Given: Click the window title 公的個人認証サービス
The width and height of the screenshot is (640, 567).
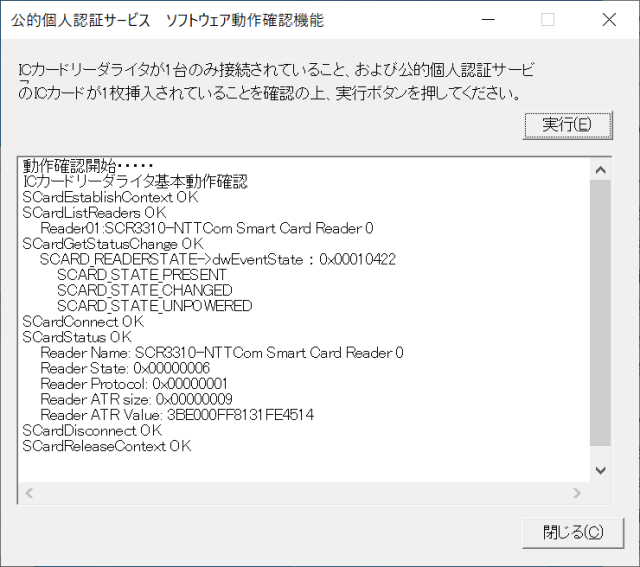Looking at the screenshot, I should pos(167,20).
